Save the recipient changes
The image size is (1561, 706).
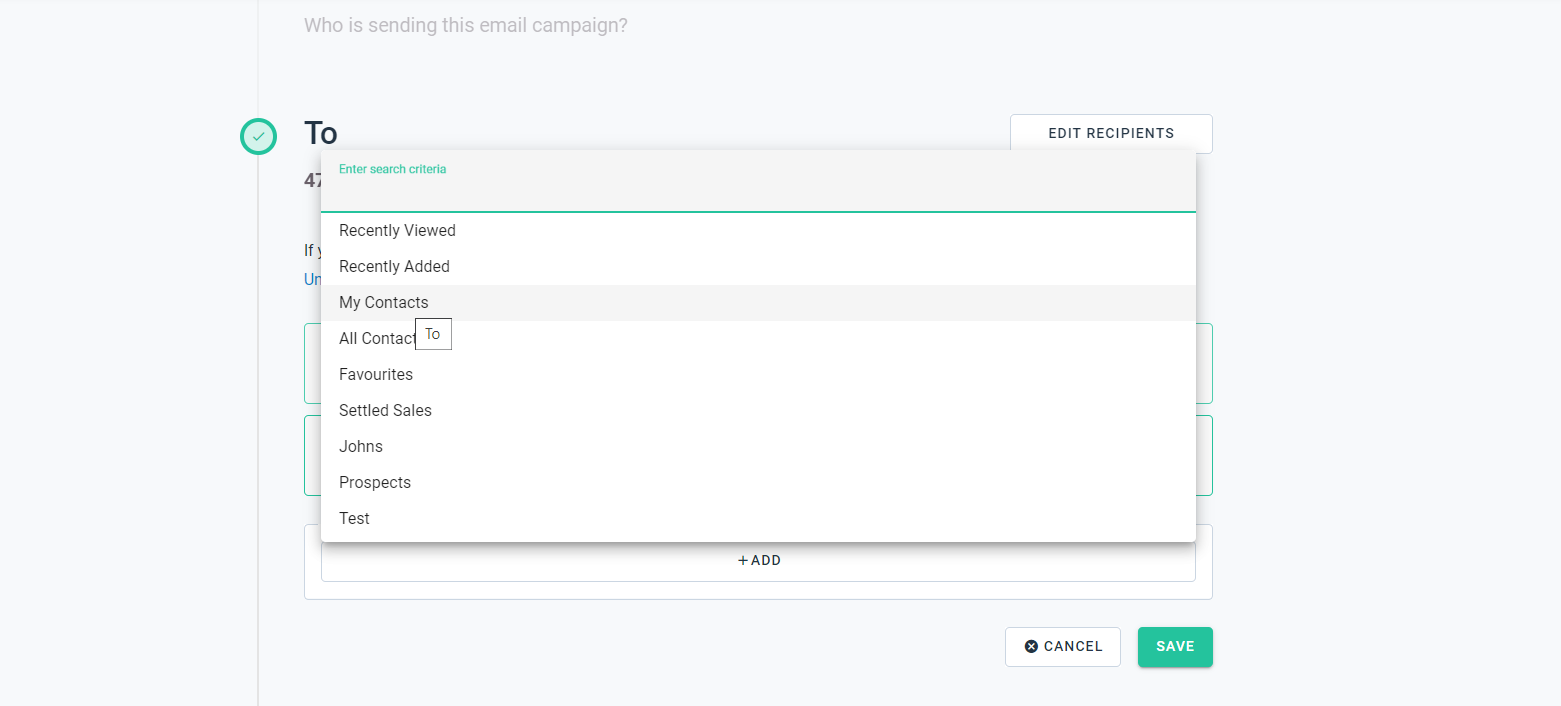(x=1175, y=647)
